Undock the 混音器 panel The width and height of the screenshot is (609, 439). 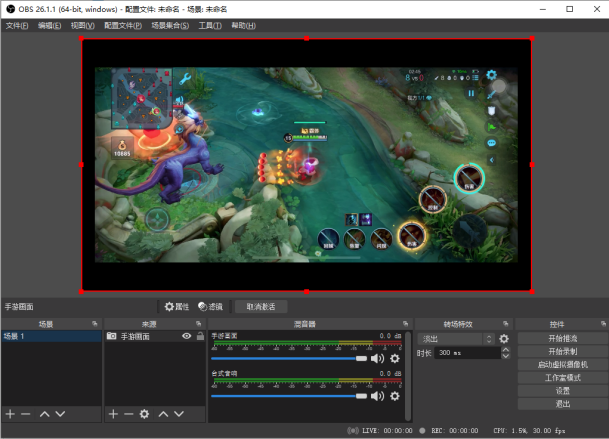(x=405, y=324)
